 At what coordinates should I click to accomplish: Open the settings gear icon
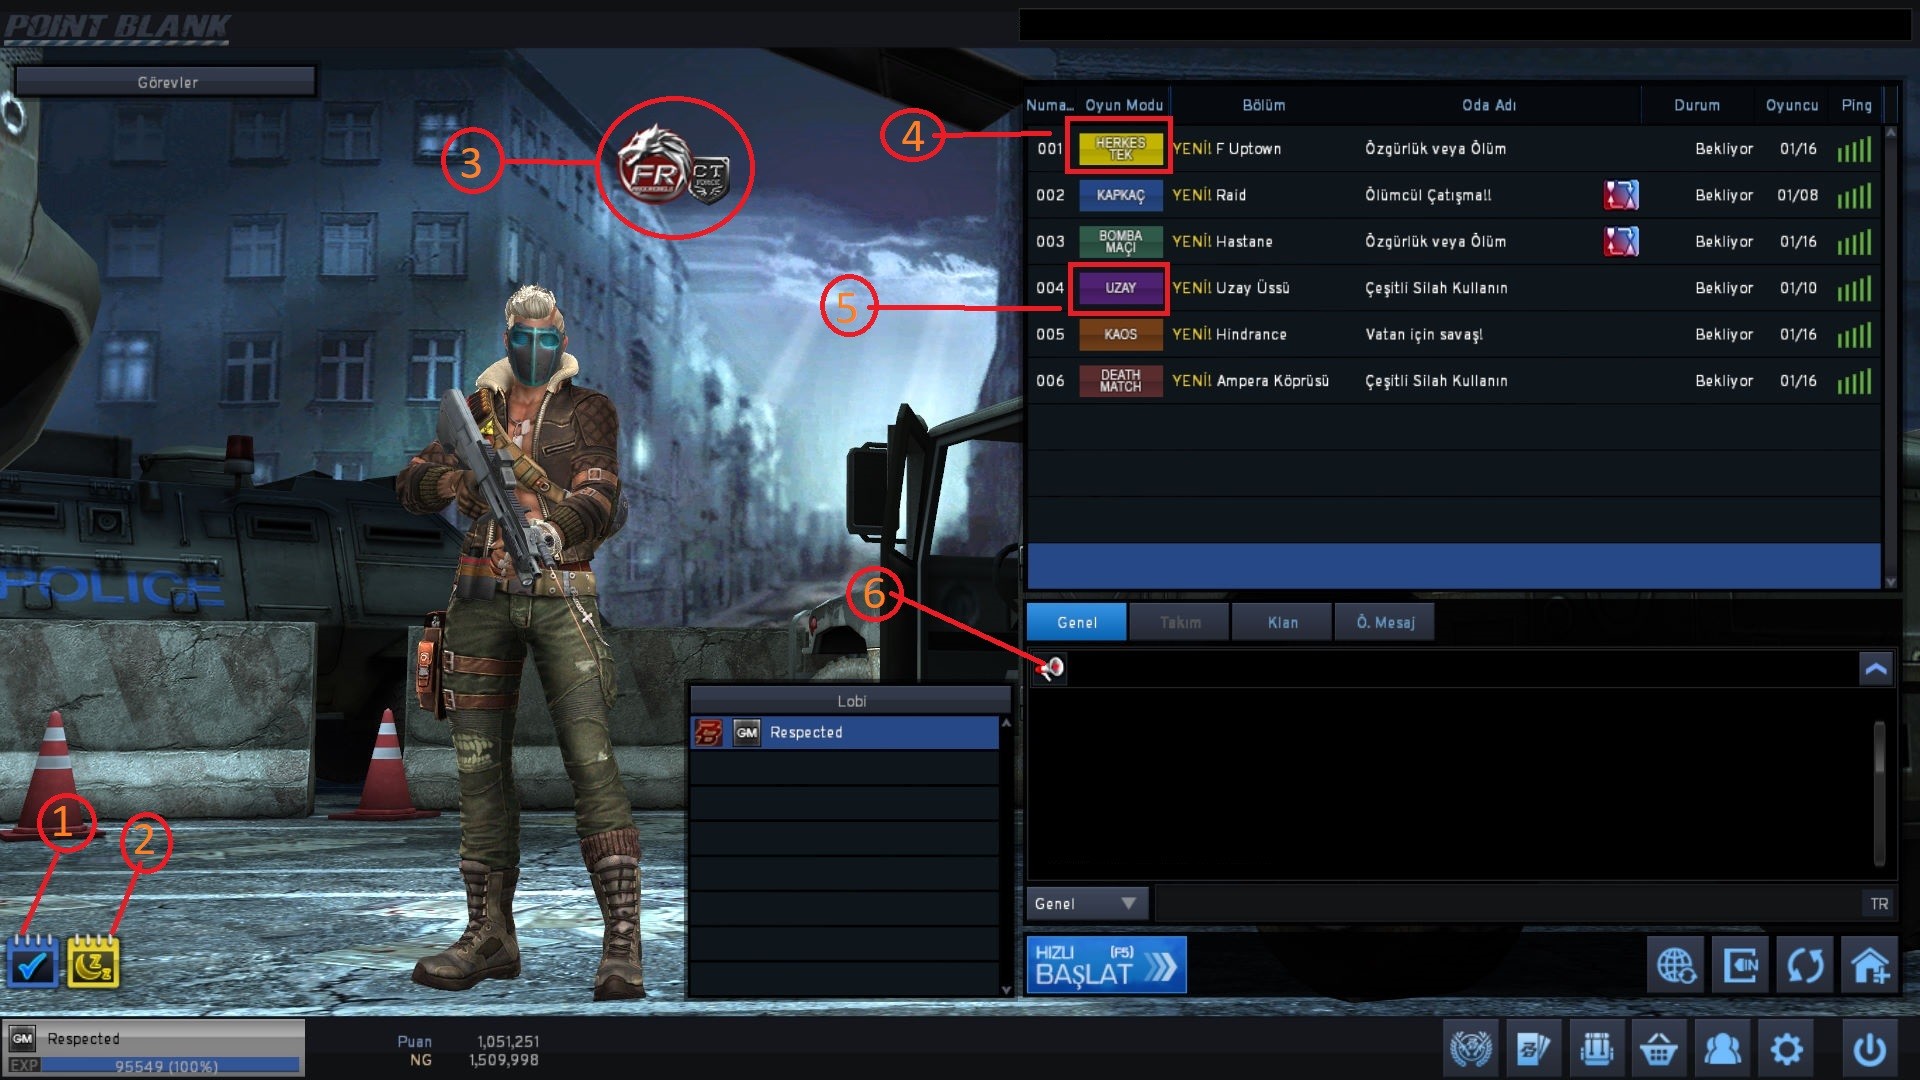[x=1786, y=1048]
